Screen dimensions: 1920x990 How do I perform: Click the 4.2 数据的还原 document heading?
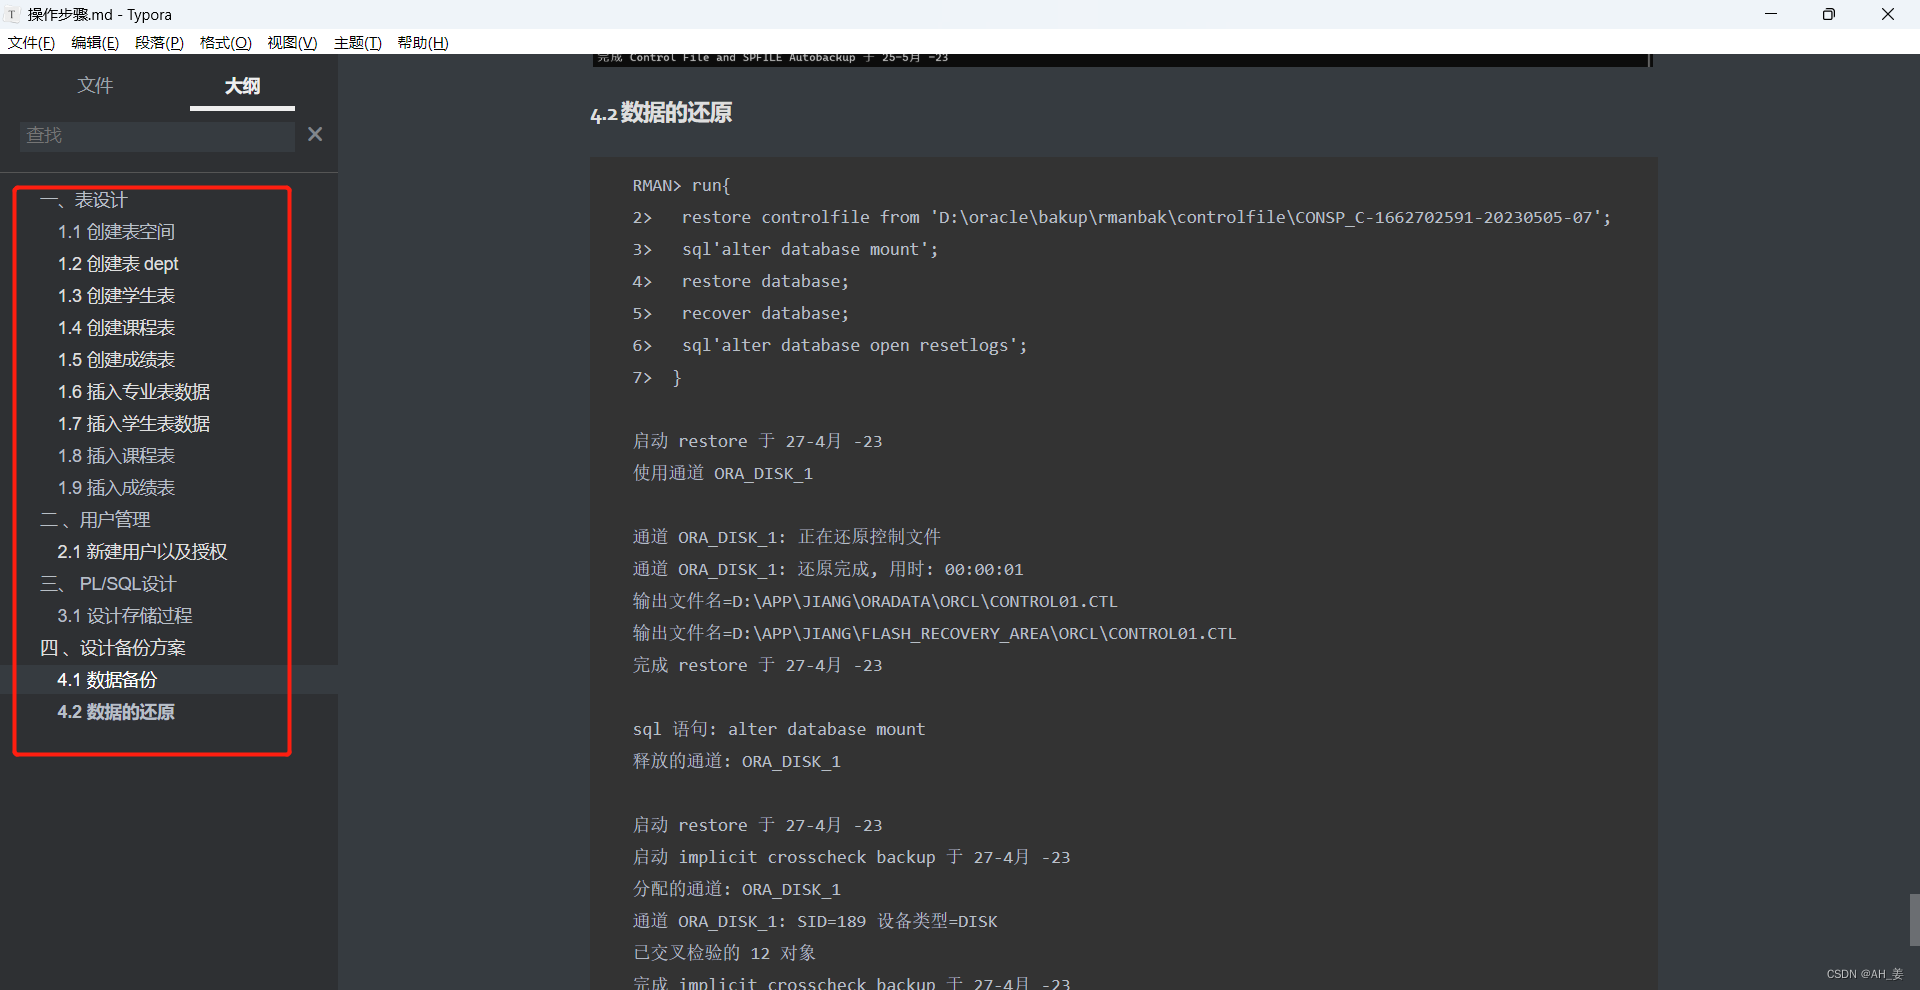click(661, 113)
